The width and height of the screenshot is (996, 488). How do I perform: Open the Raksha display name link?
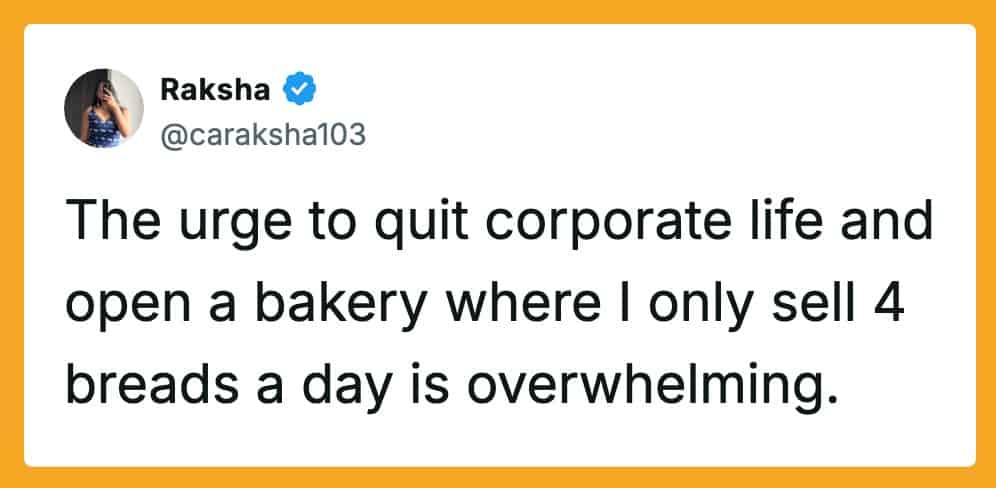214,90
